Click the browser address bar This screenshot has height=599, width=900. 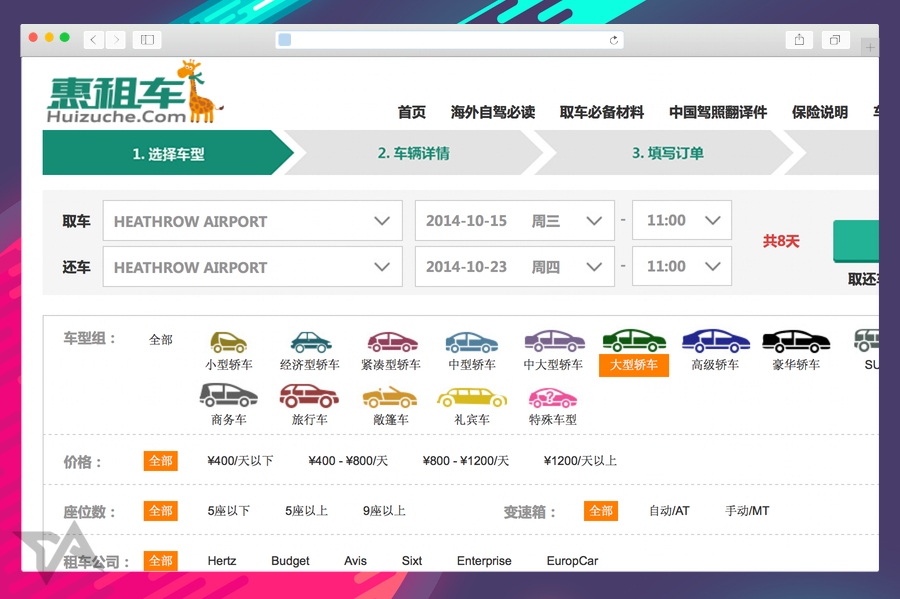tap(448, 39)
